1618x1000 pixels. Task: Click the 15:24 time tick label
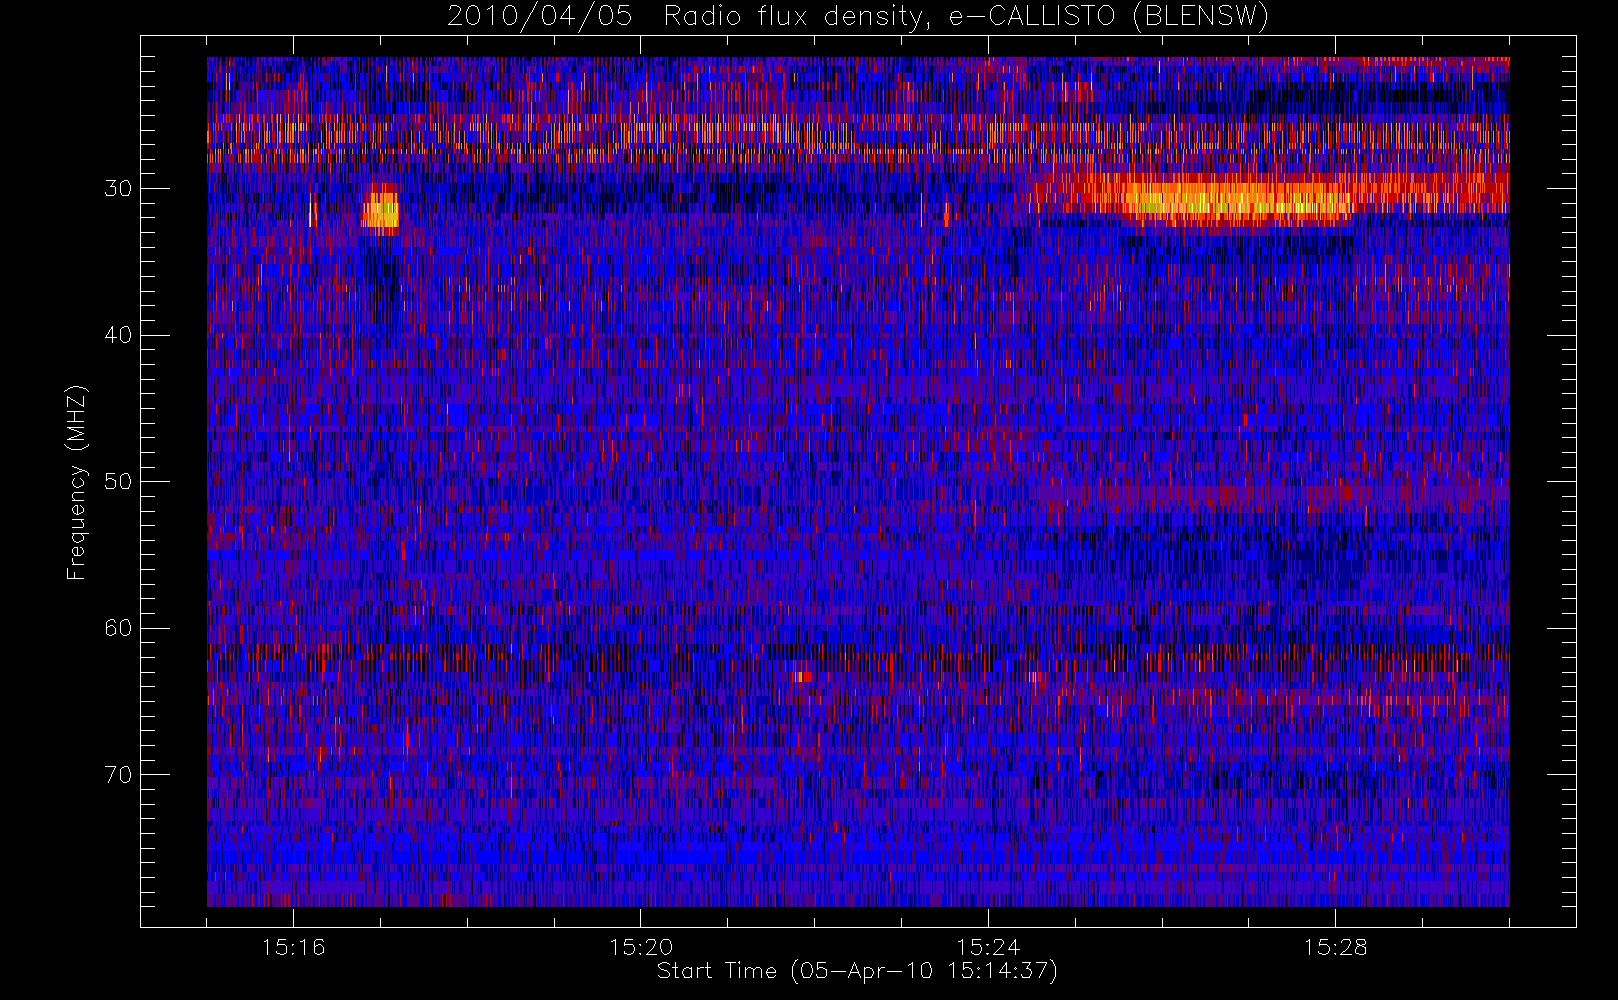point(988,947)
